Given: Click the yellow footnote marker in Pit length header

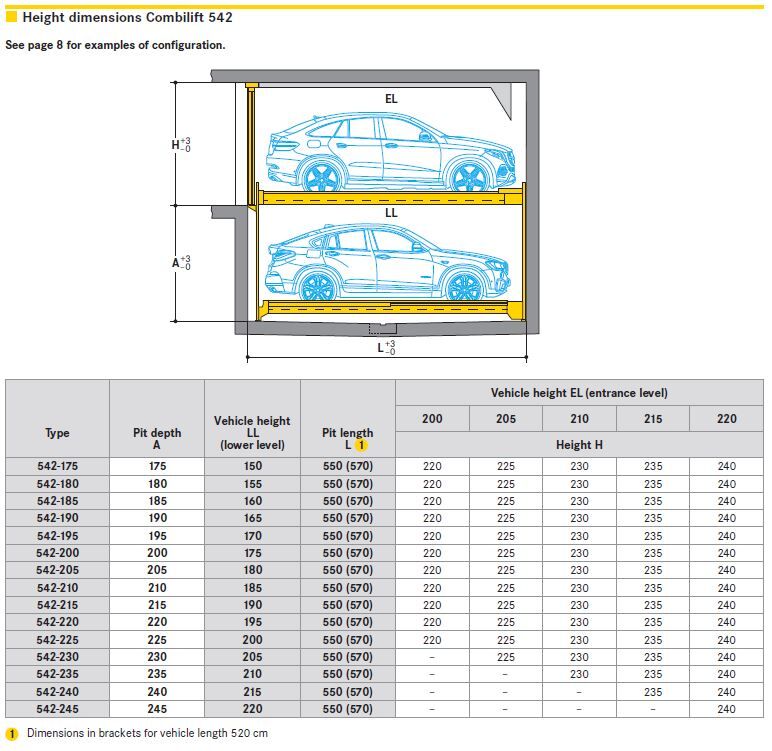Looking at the screenshot, I should (x=363, y=446).
